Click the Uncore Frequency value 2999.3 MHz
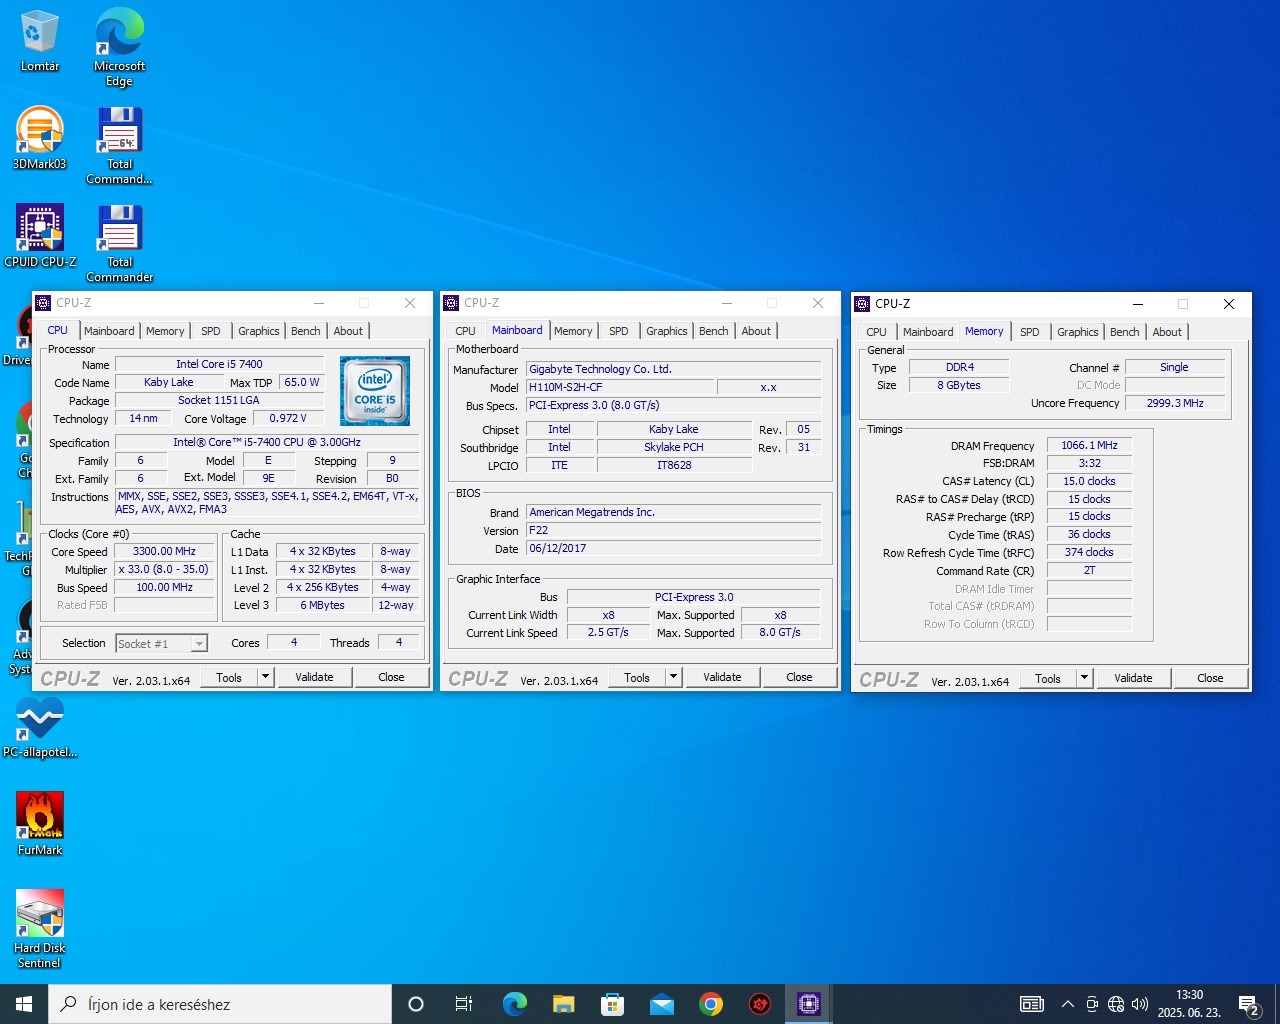This screenshot has height=1024, width=1280. (x=1175, y=403)
